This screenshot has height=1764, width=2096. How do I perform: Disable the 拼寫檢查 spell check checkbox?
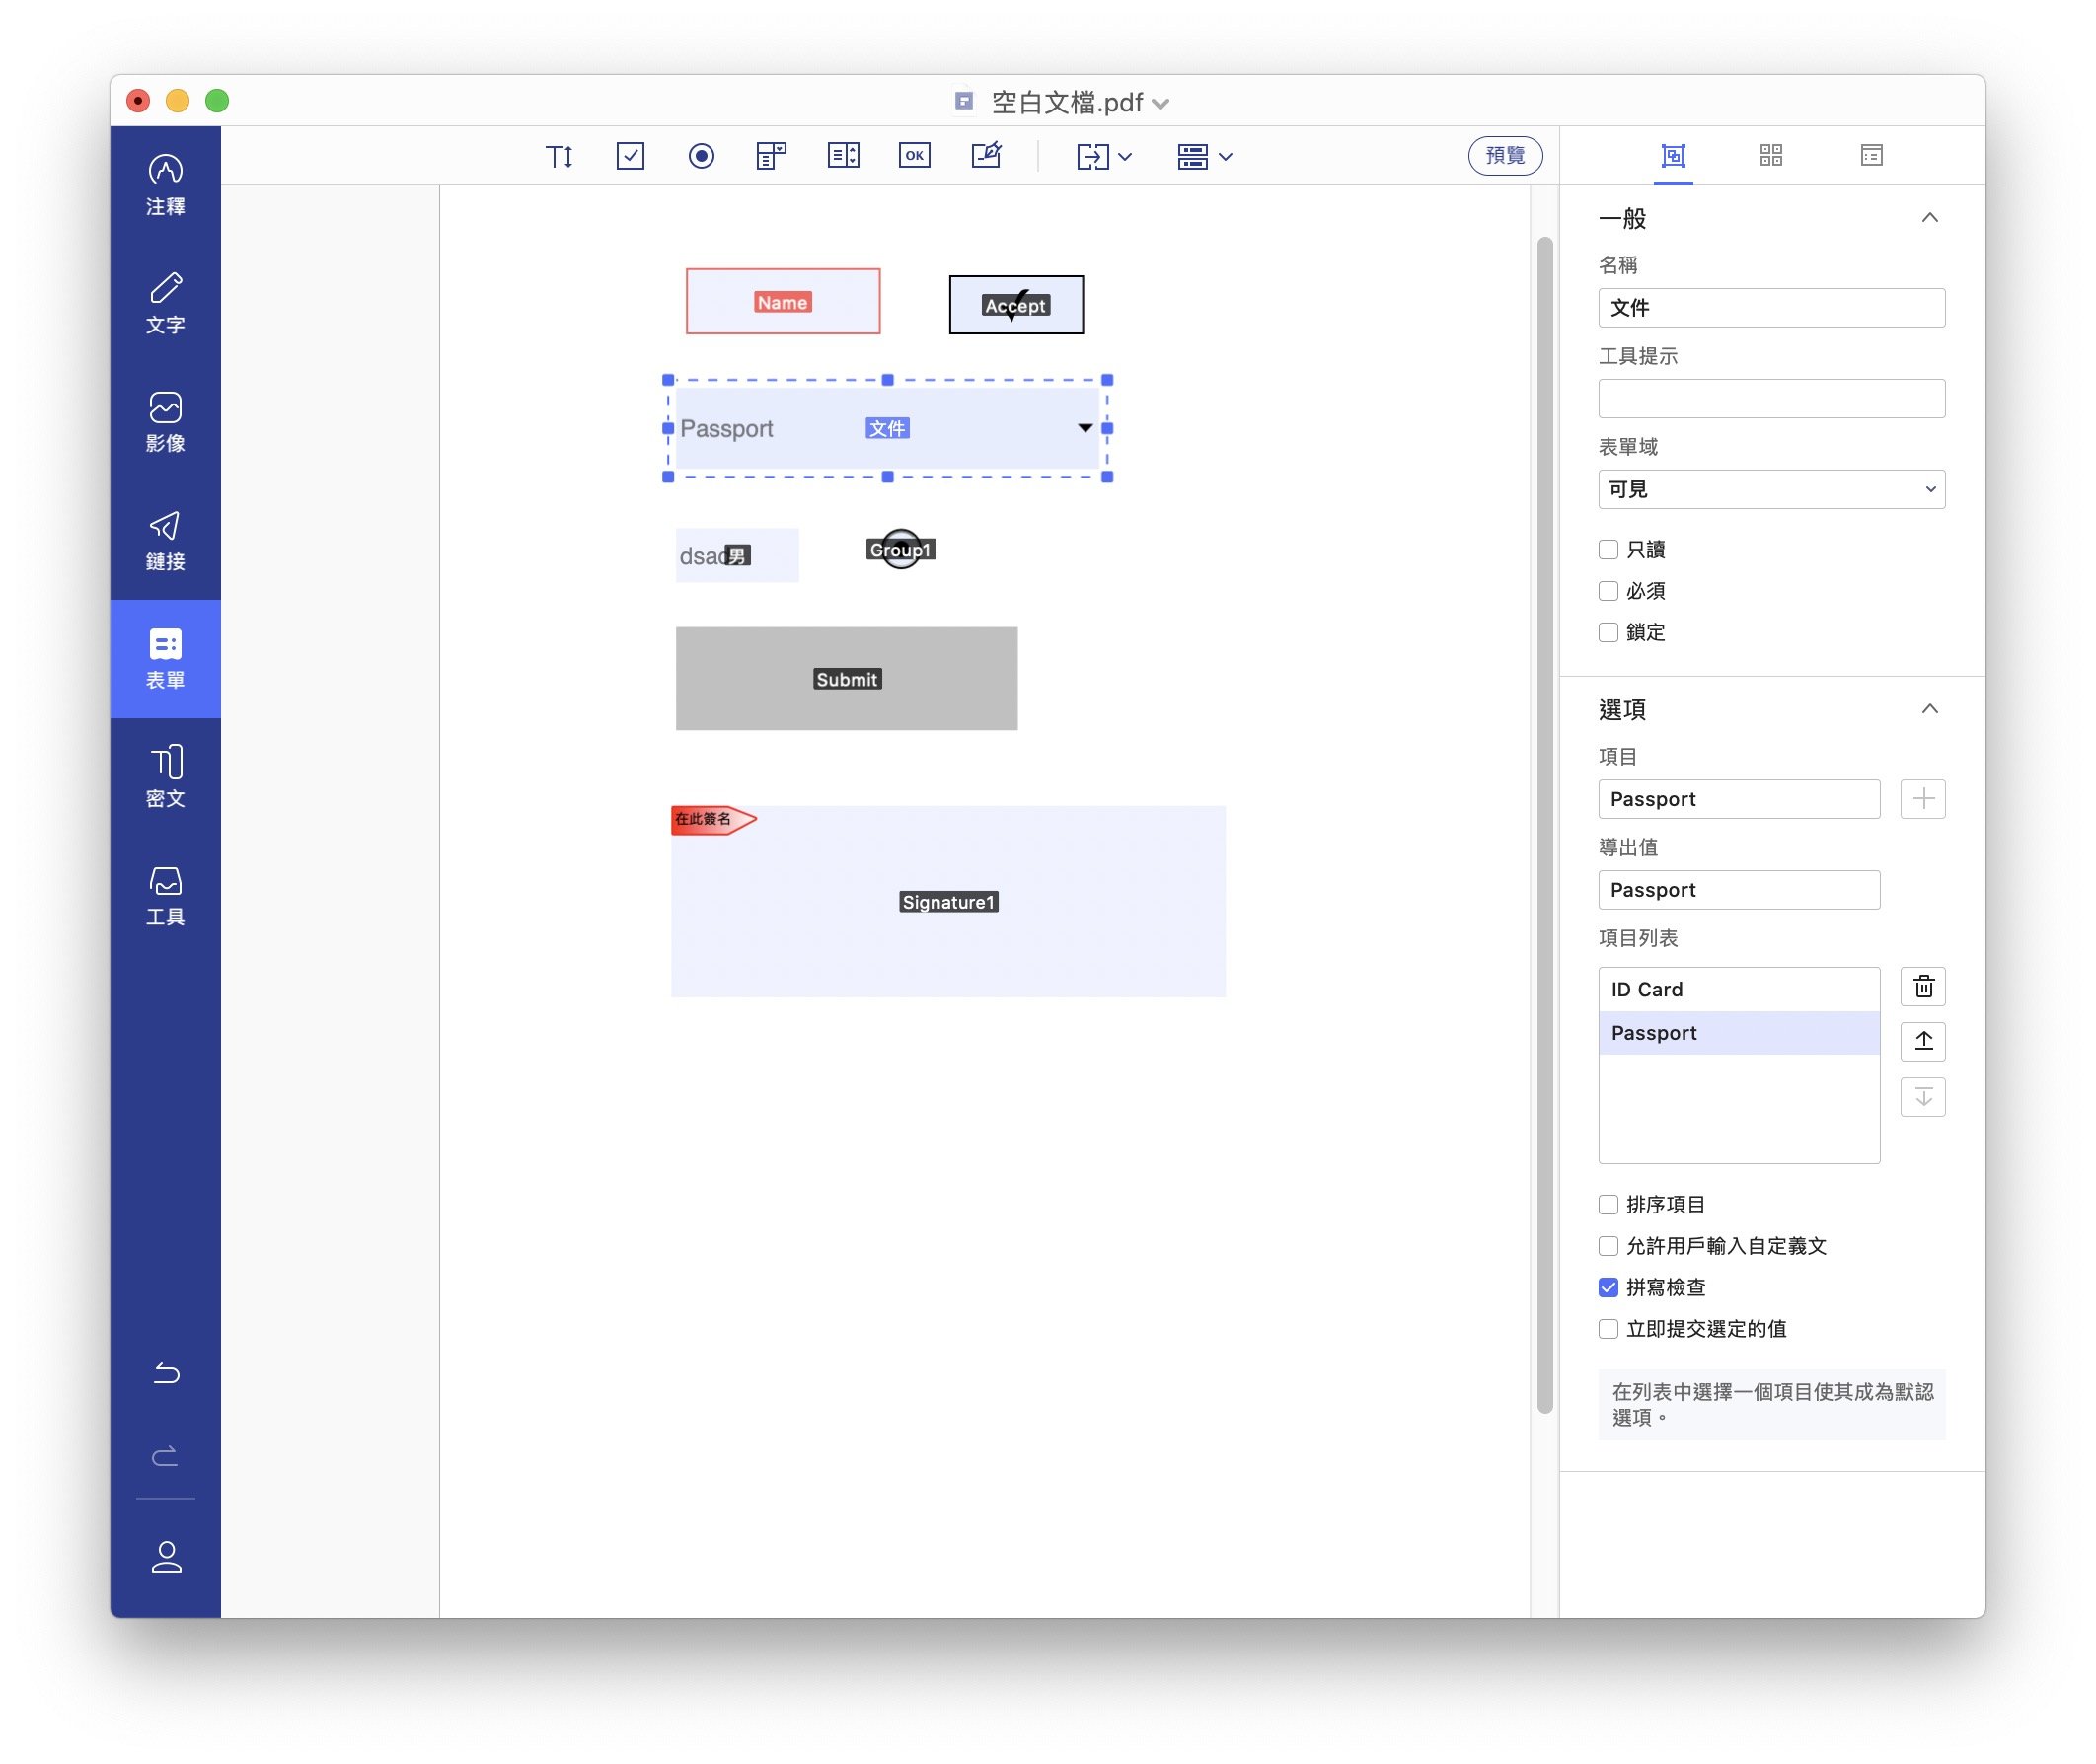click(1608, 1288)
